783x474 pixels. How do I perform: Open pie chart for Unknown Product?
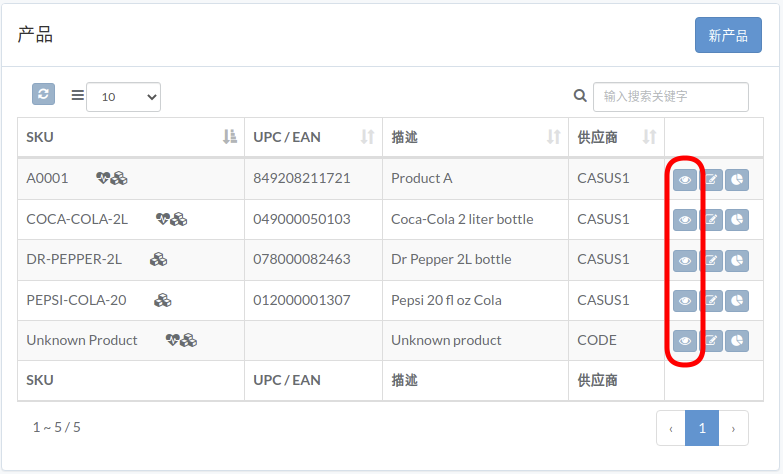click(737, 341)
